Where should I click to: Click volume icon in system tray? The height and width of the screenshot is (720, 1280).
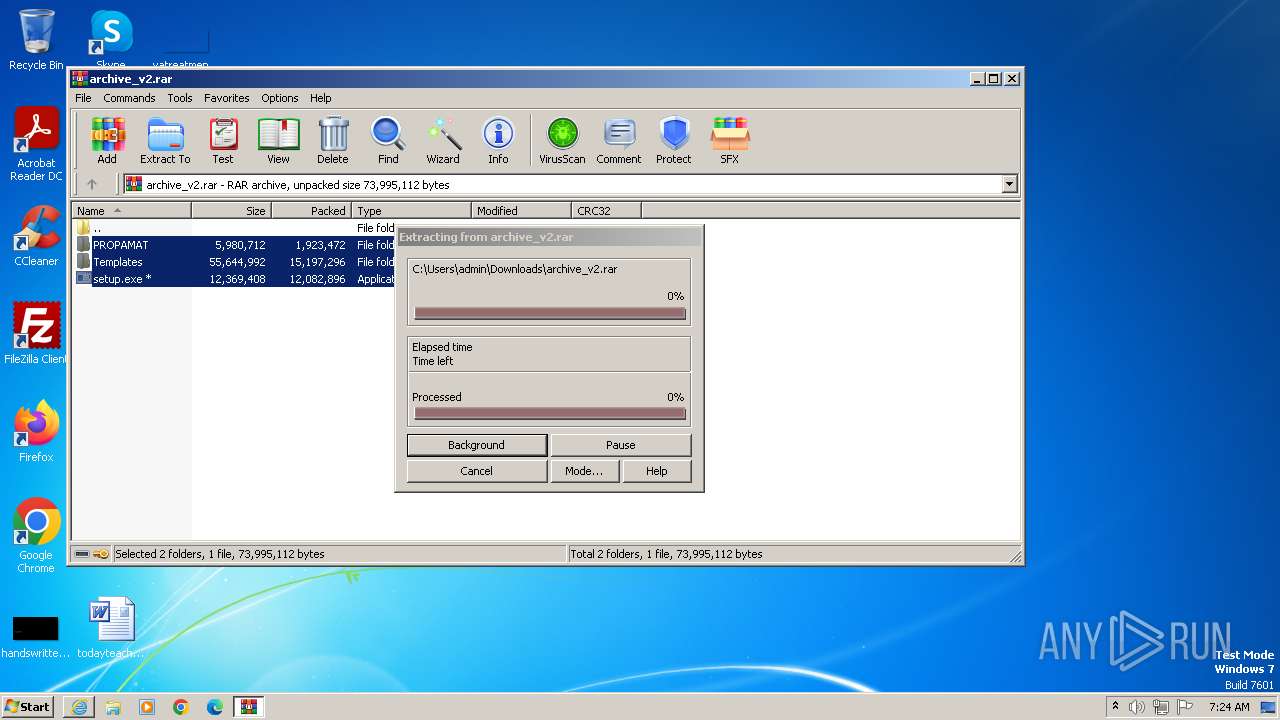click(x=1137, y=707)
